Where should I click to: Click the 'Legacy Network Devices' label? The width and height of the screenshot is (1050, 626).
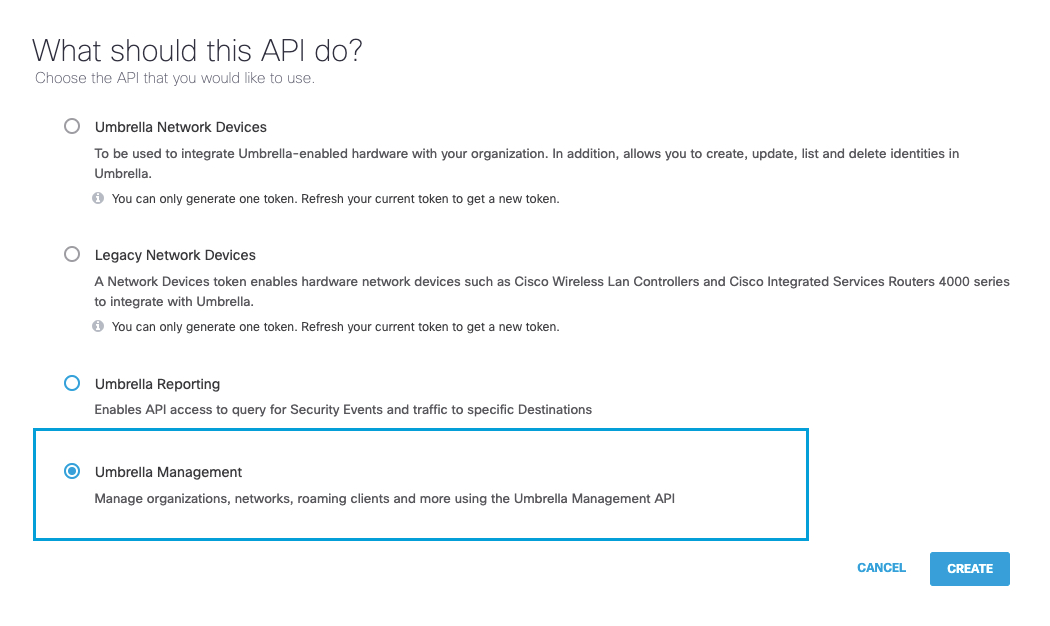(x=175, y=255)
